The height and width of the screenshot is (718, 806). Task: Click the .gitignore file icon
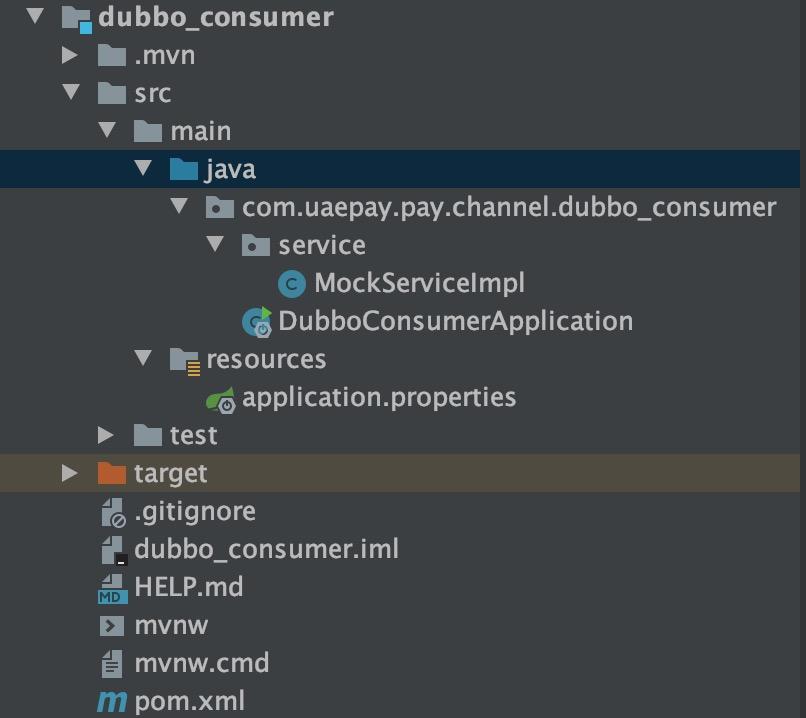pos(112,511)
